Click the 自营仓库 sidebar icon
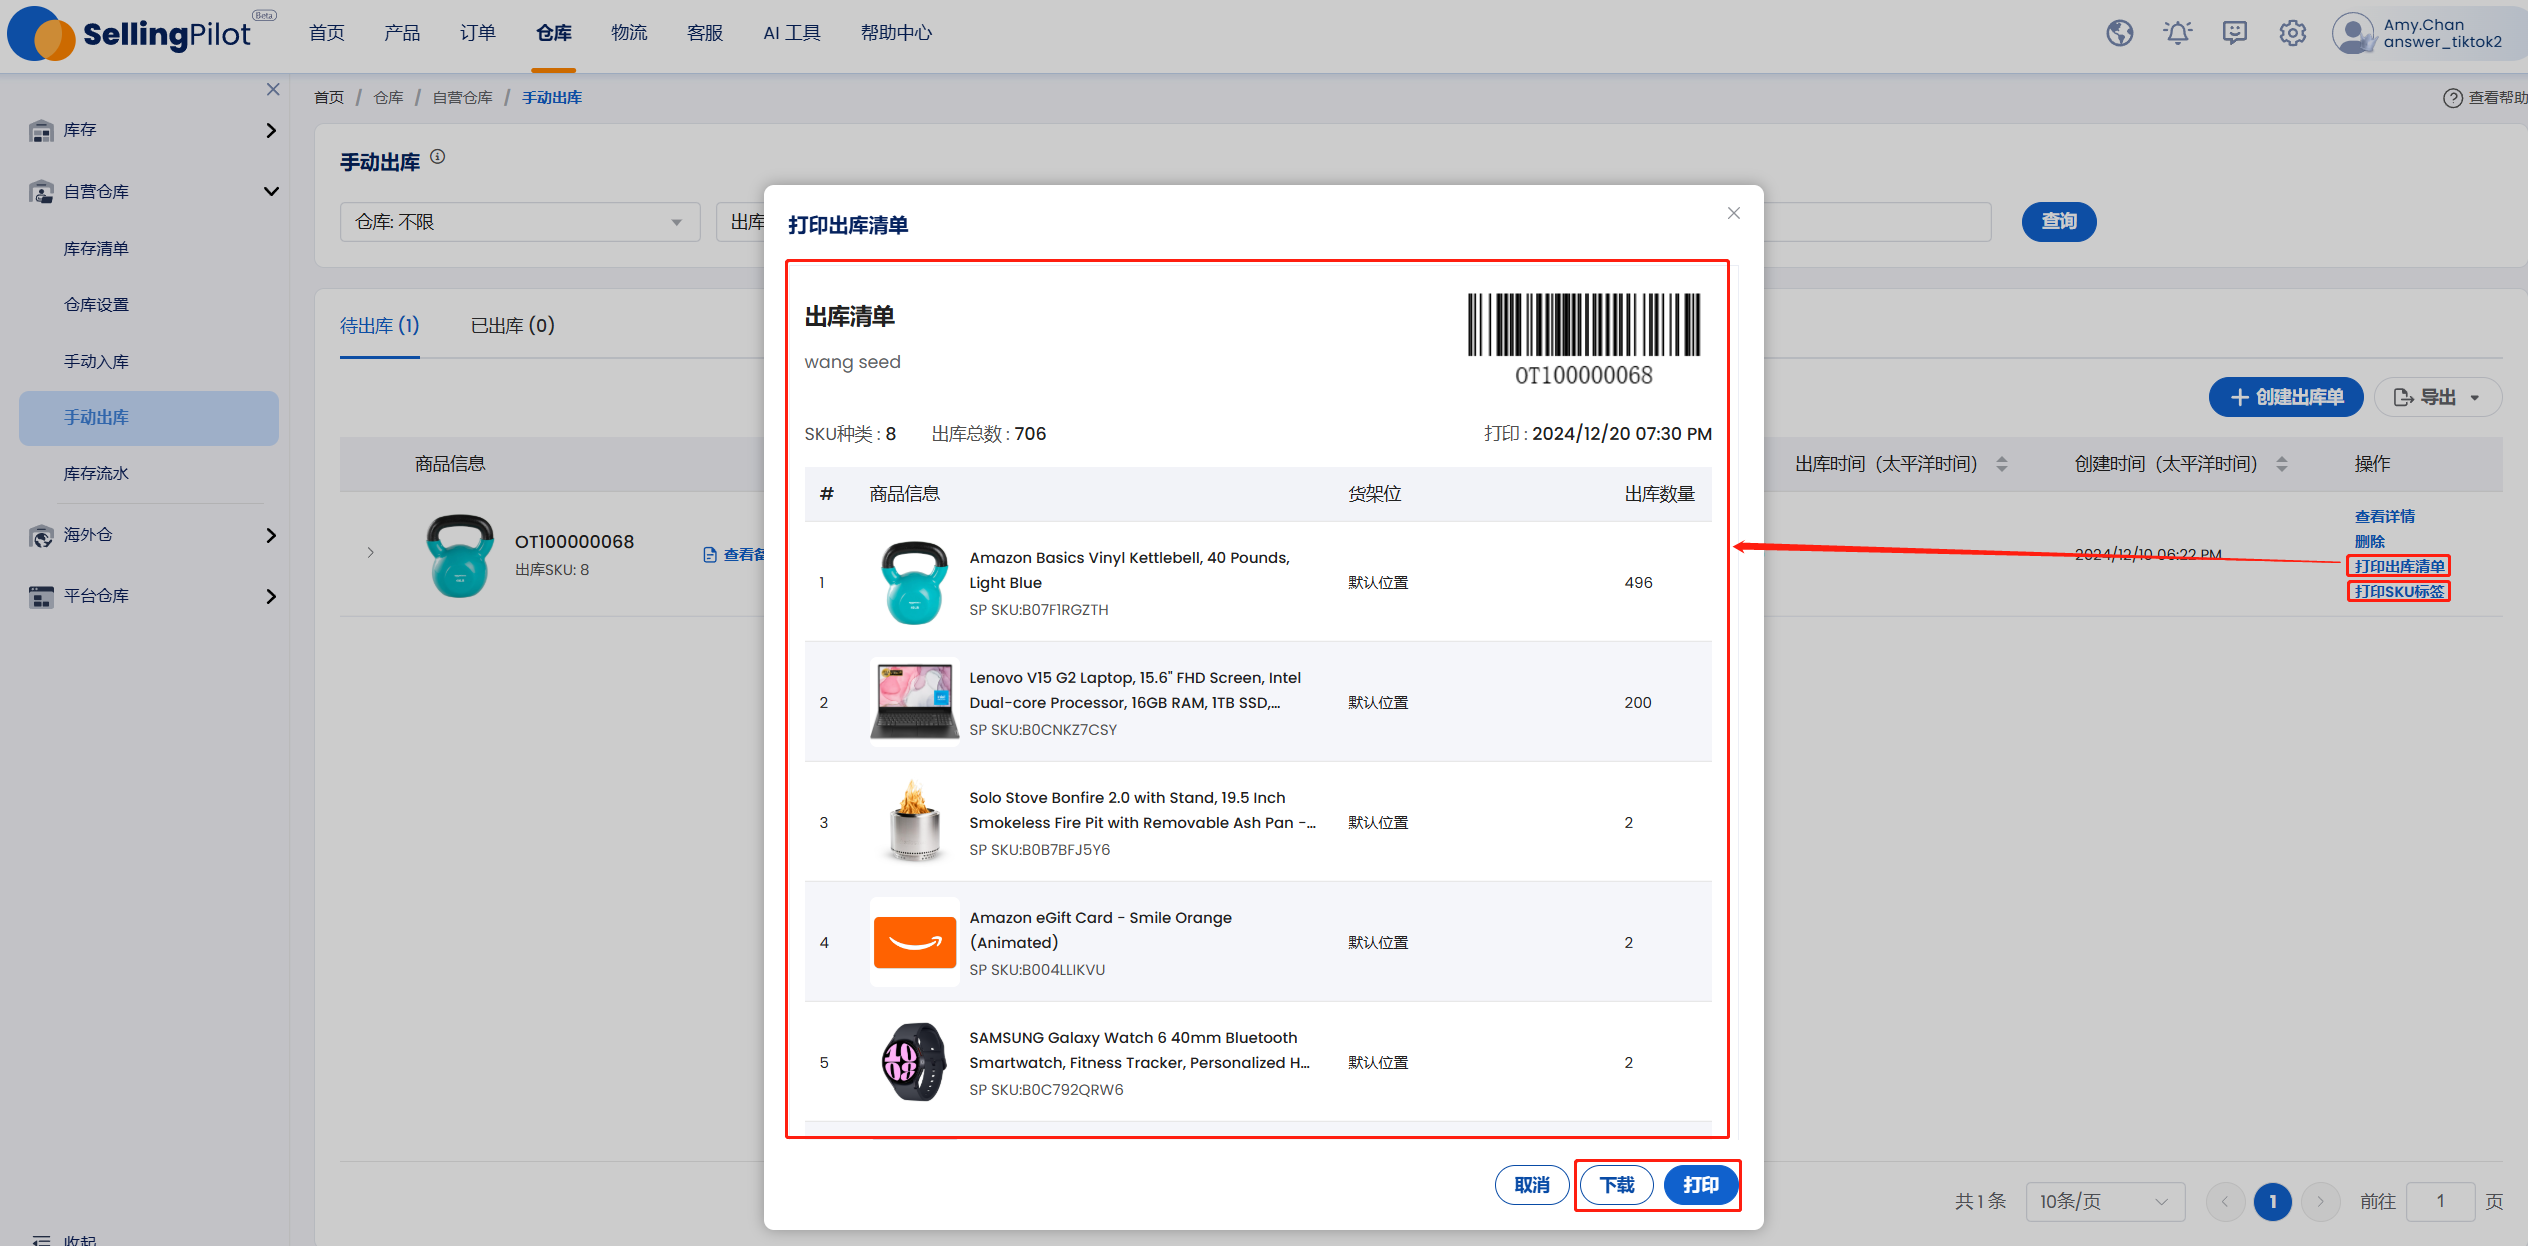The height and width of the screenshot is (1246, 2528). 41,192
